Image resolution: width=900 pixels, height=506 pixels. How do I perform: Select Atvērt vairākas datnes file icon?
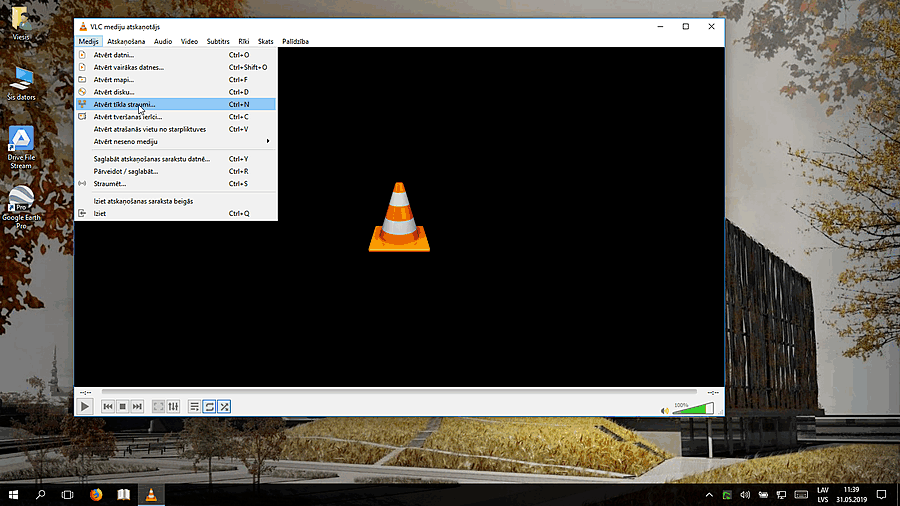click(x=82, y=67)
